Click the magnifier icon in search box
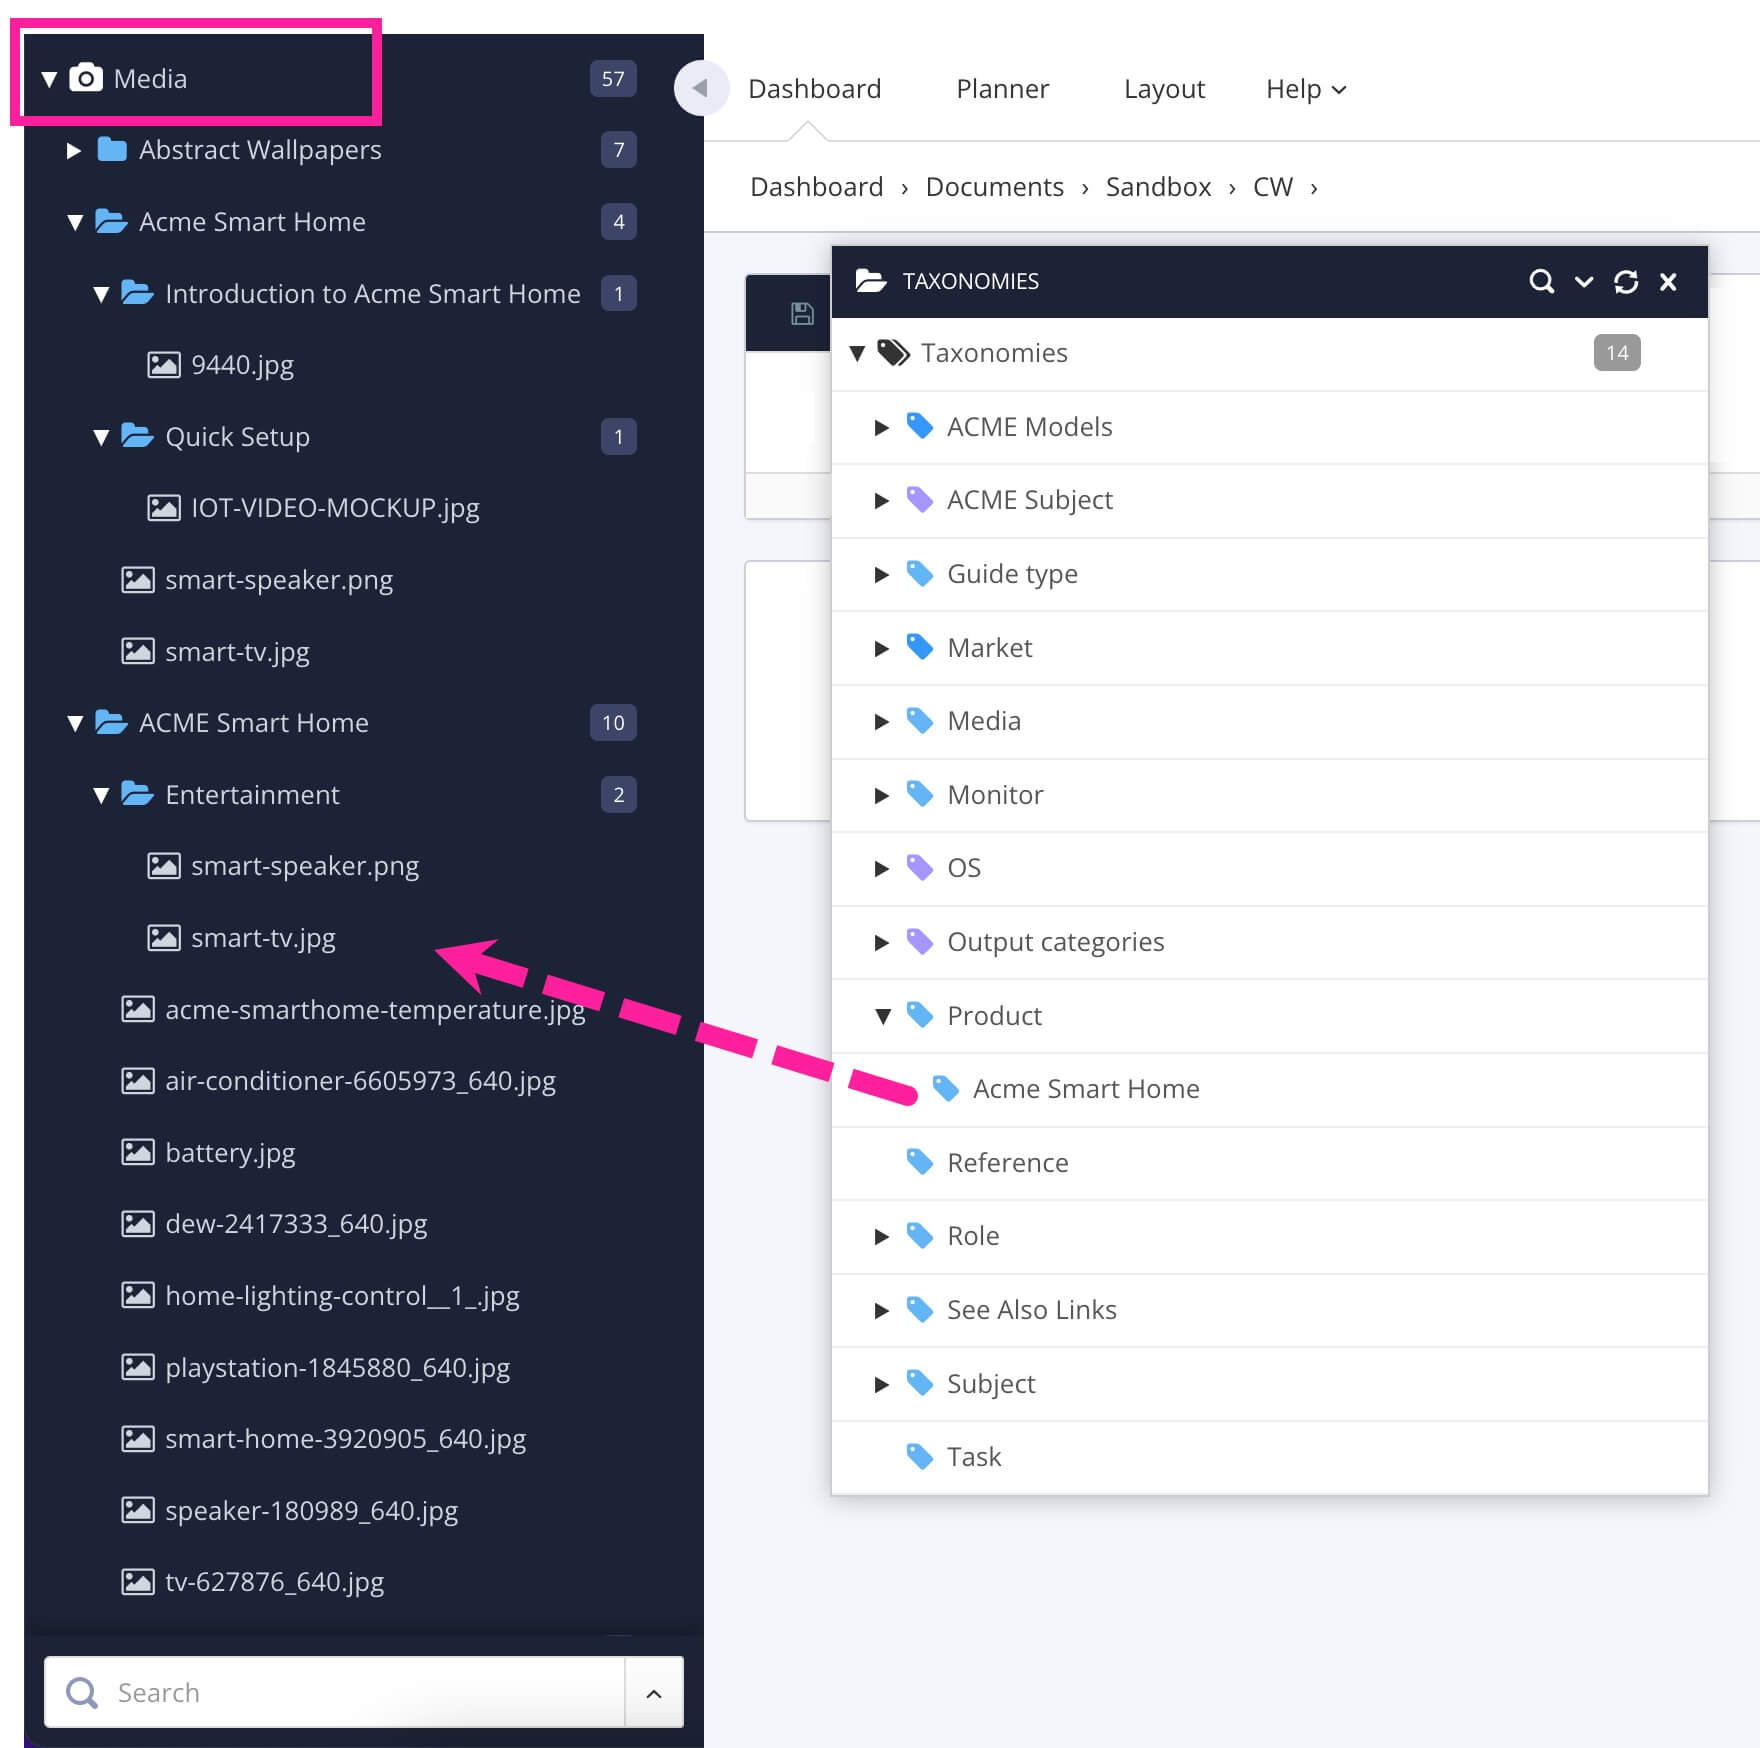 (x=81, y=1692)
